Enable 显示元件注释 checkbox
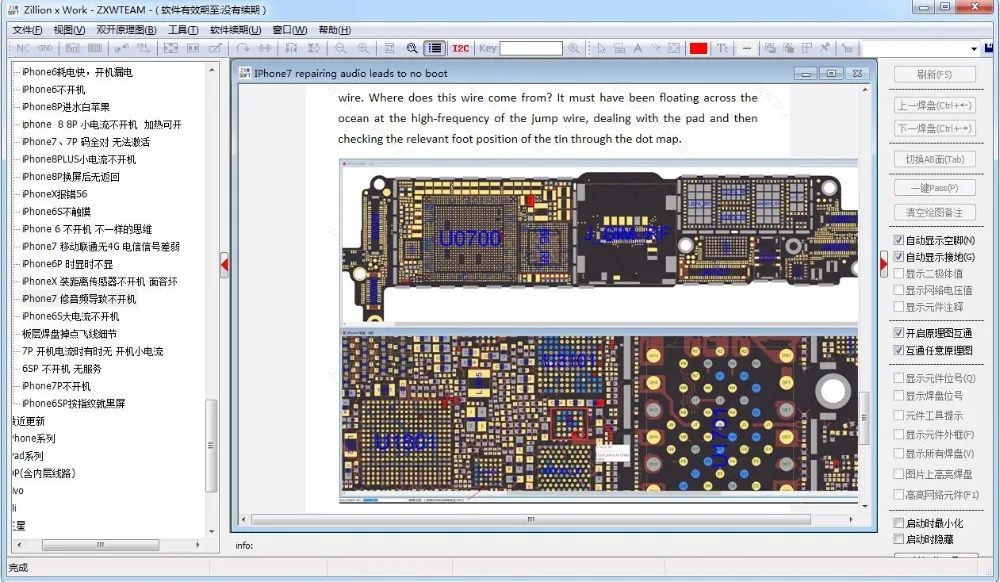 click(899, 307)
